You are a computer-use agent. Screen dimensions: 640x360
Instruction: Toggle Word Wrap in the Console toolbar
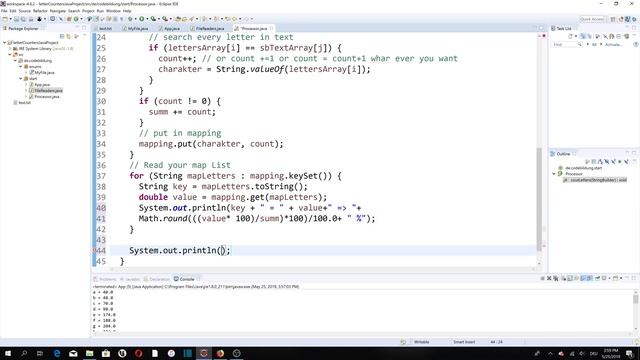click(x=577, y=278)
